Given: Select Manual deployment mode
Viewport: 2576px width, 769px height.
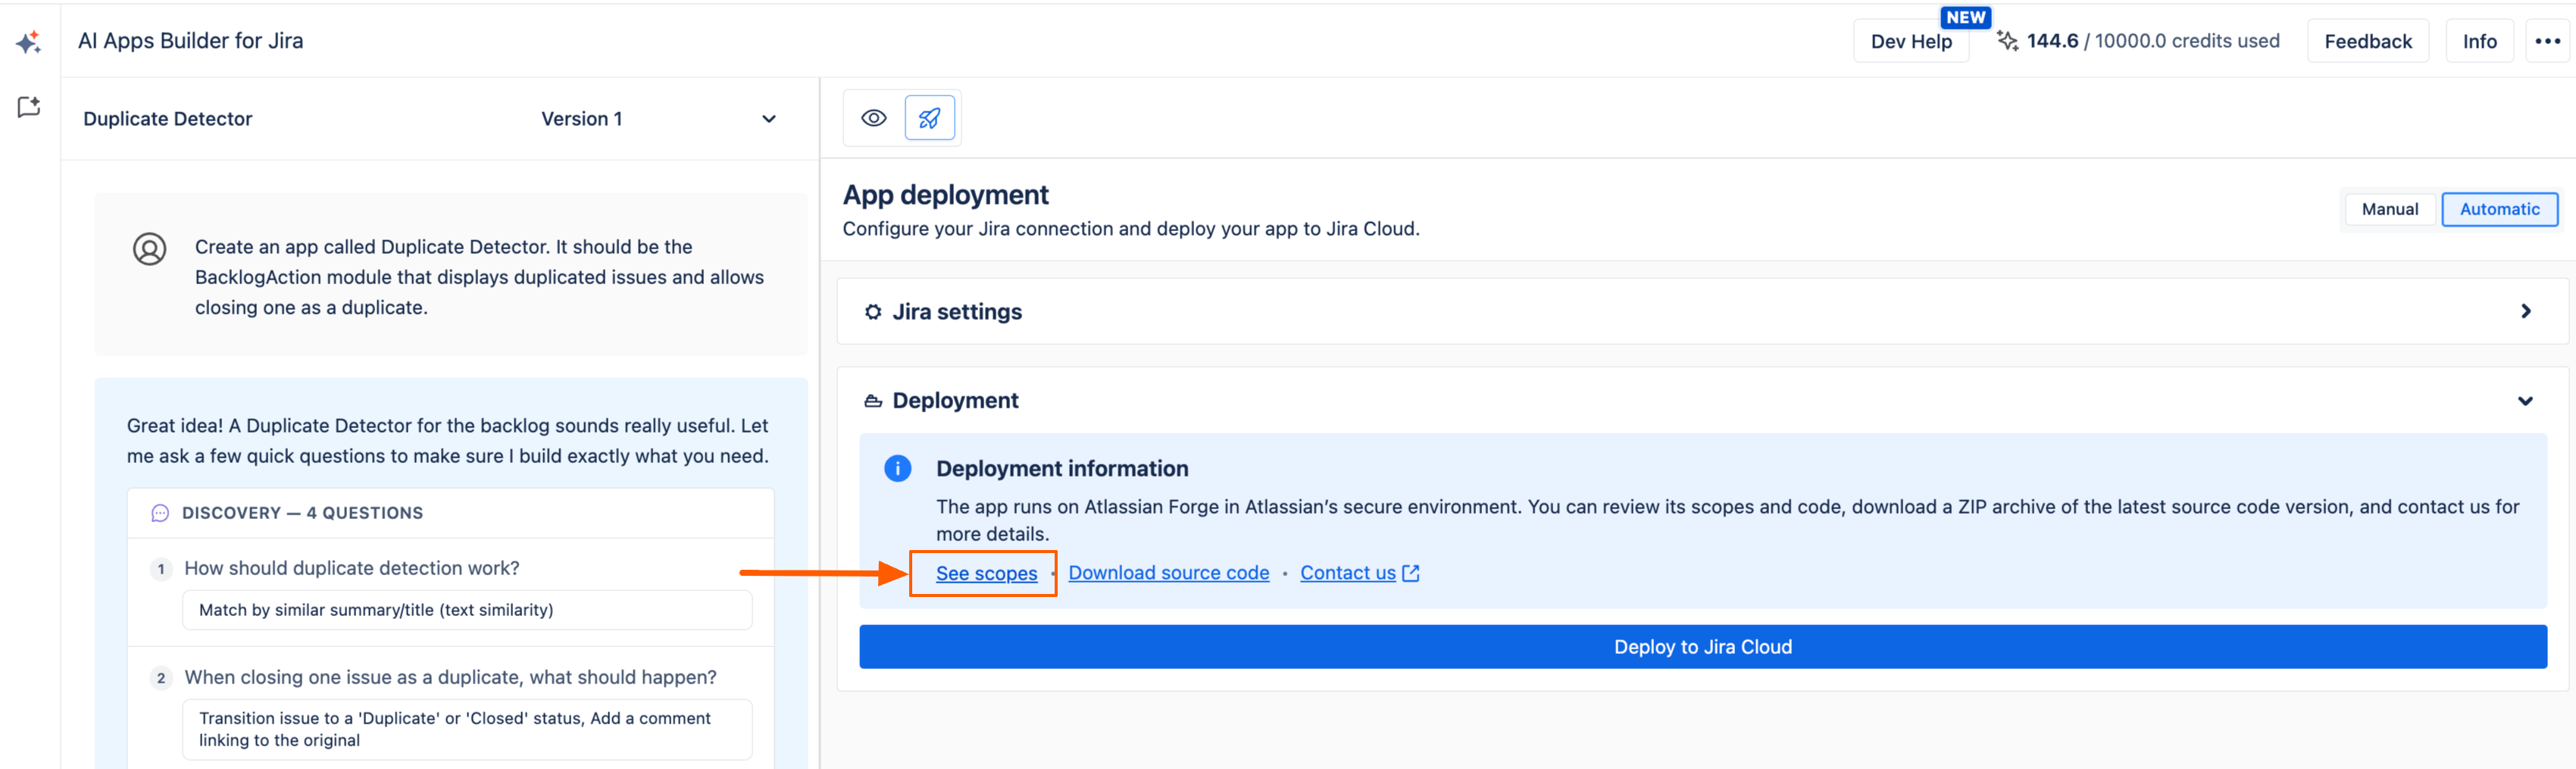Looking at the screenshot, I should click(2389, 209).
